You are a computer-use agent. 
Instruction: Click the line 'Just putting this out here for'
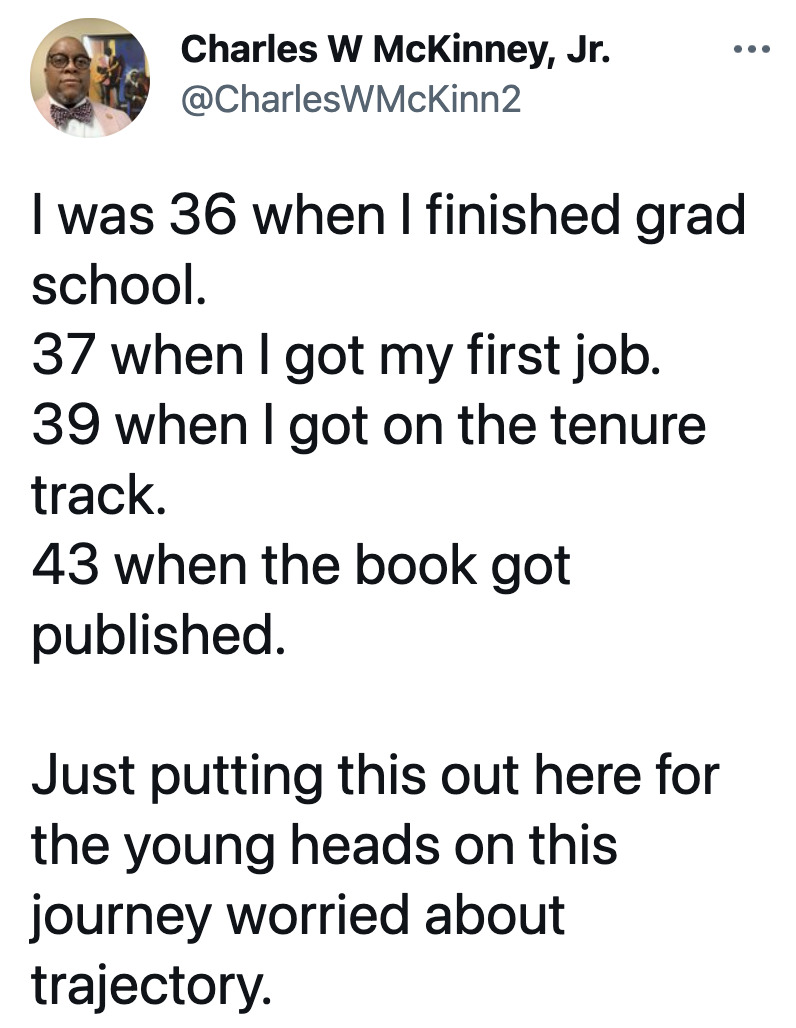(375, 777)
